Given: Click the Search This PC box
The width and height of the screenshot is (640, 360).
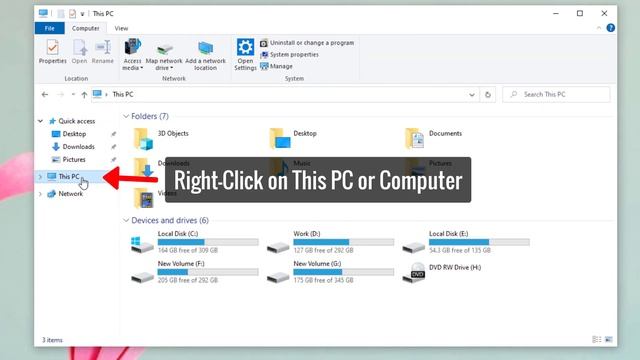Looking at the screenshot, I should pos(556,95).
